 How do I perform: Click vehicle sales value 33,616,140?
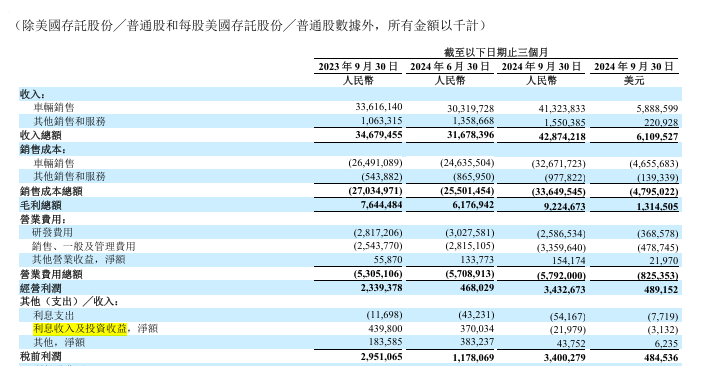[x=379, y=107]
